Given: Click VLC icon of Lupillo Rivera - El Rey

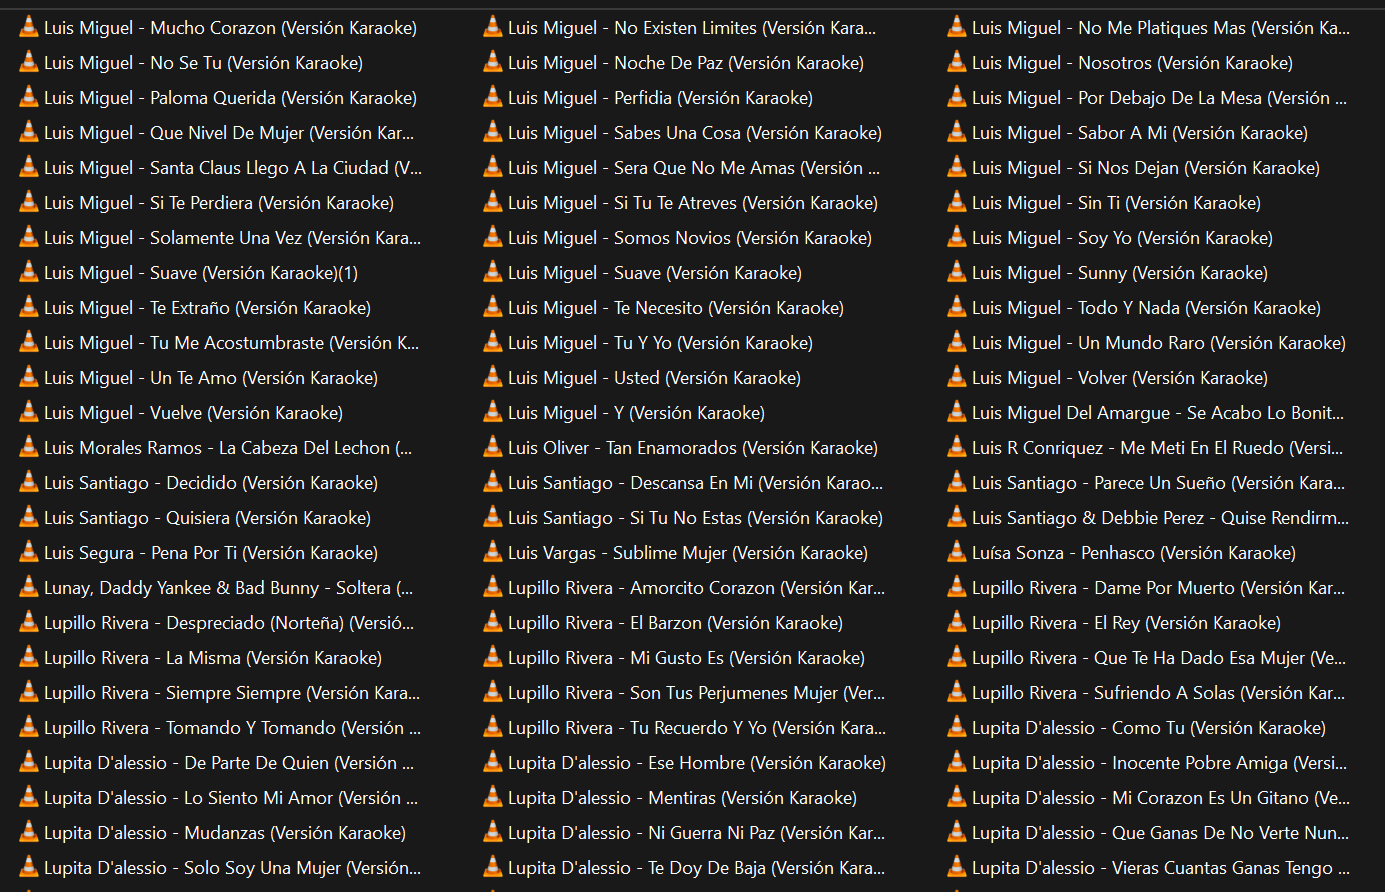Looking at the screenshot, I should [x=957, y=623].
